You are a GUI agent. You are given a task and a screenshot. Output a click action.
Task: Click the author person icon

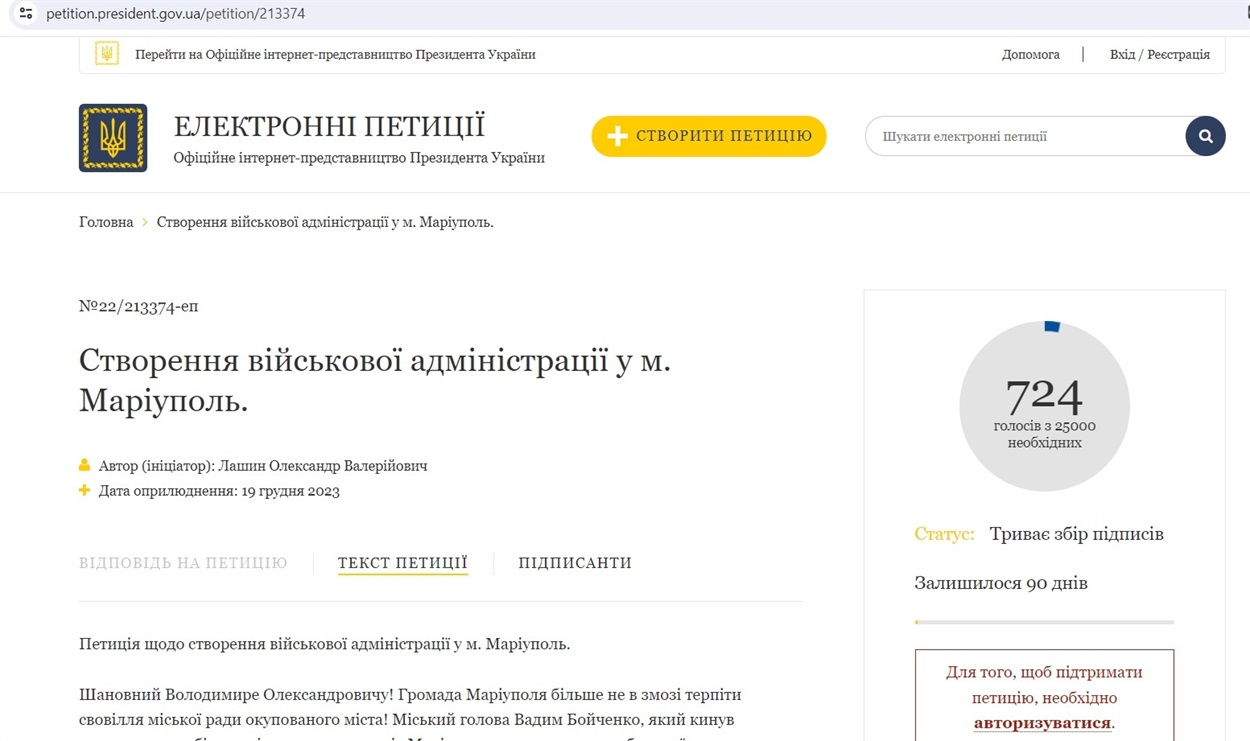pyautogui.click(x=85, y=465)
